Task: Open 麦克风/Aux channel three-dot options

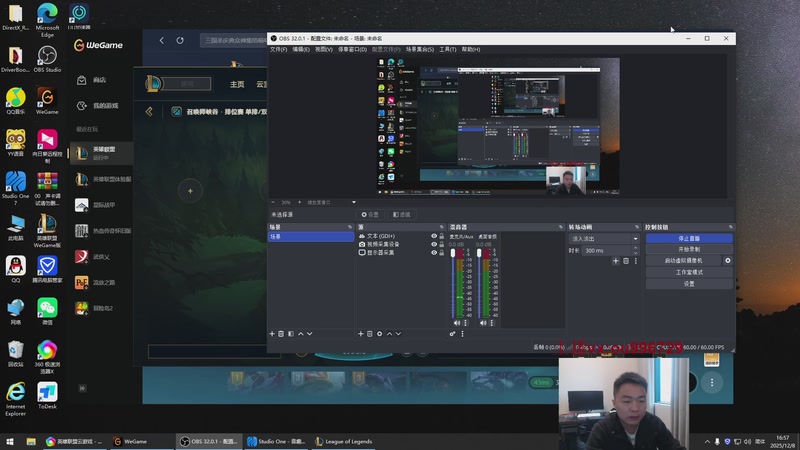Action: click(x=465, y=322)
